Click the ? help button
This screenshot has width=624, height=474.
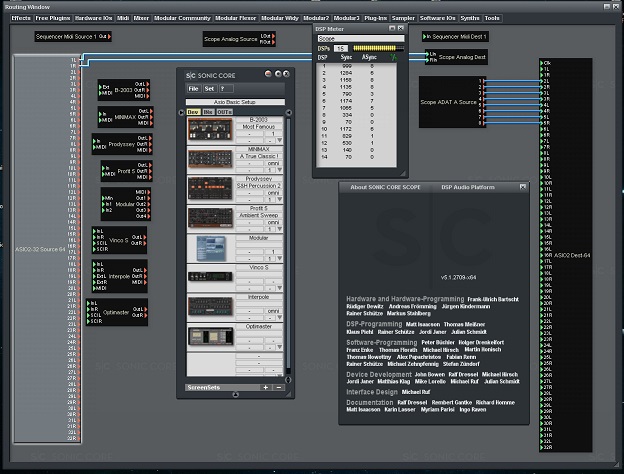coord(226,89)
